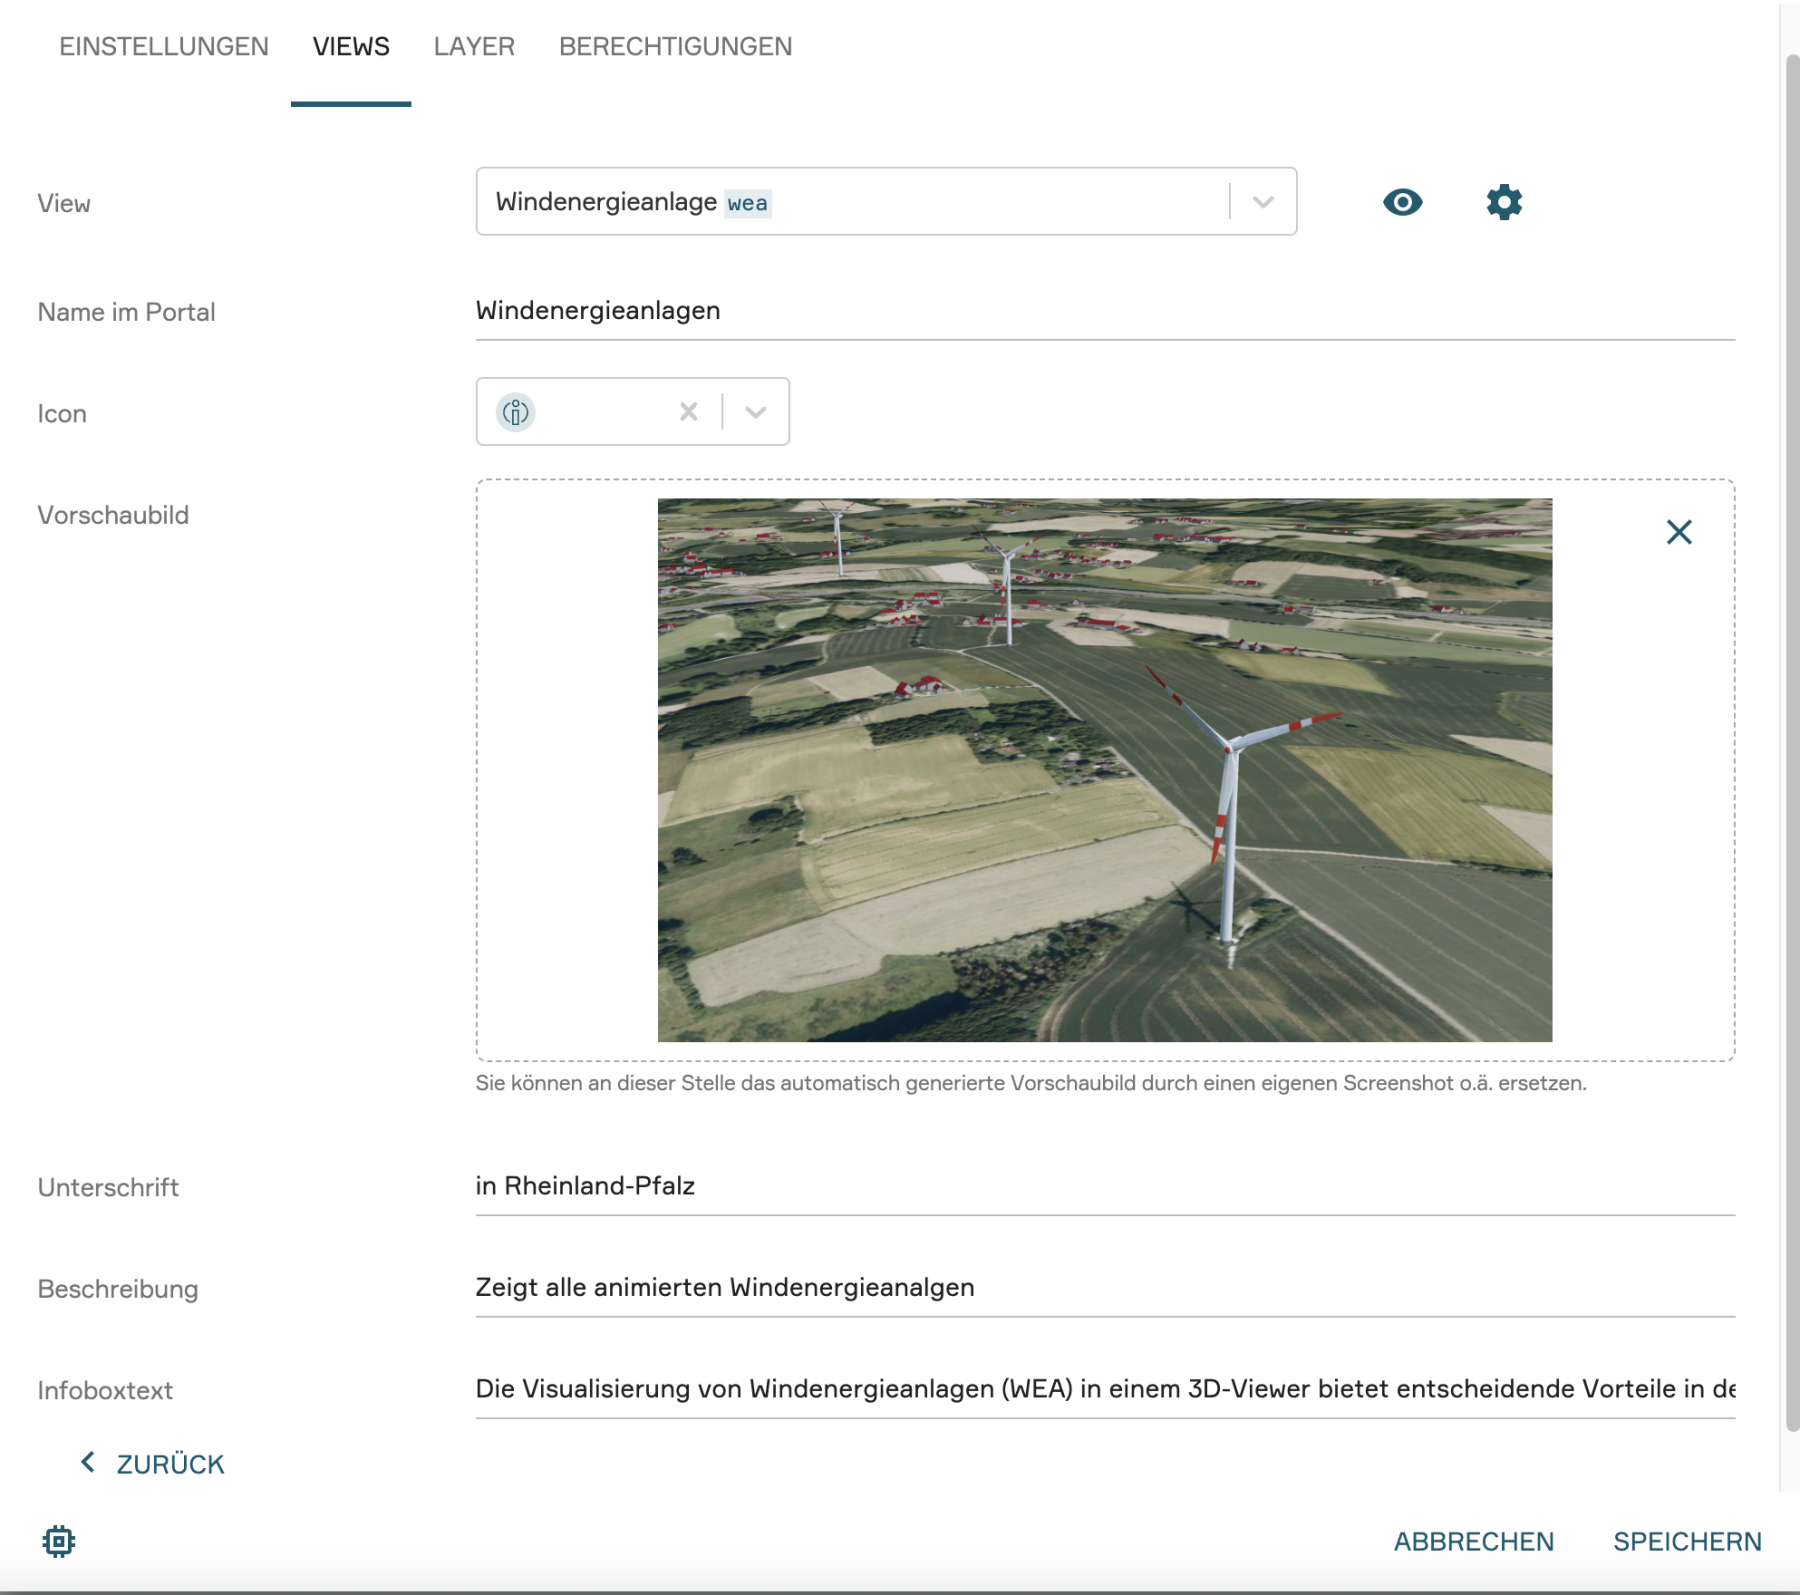Open the Icon dropdown chevron

tap(756, 412)
